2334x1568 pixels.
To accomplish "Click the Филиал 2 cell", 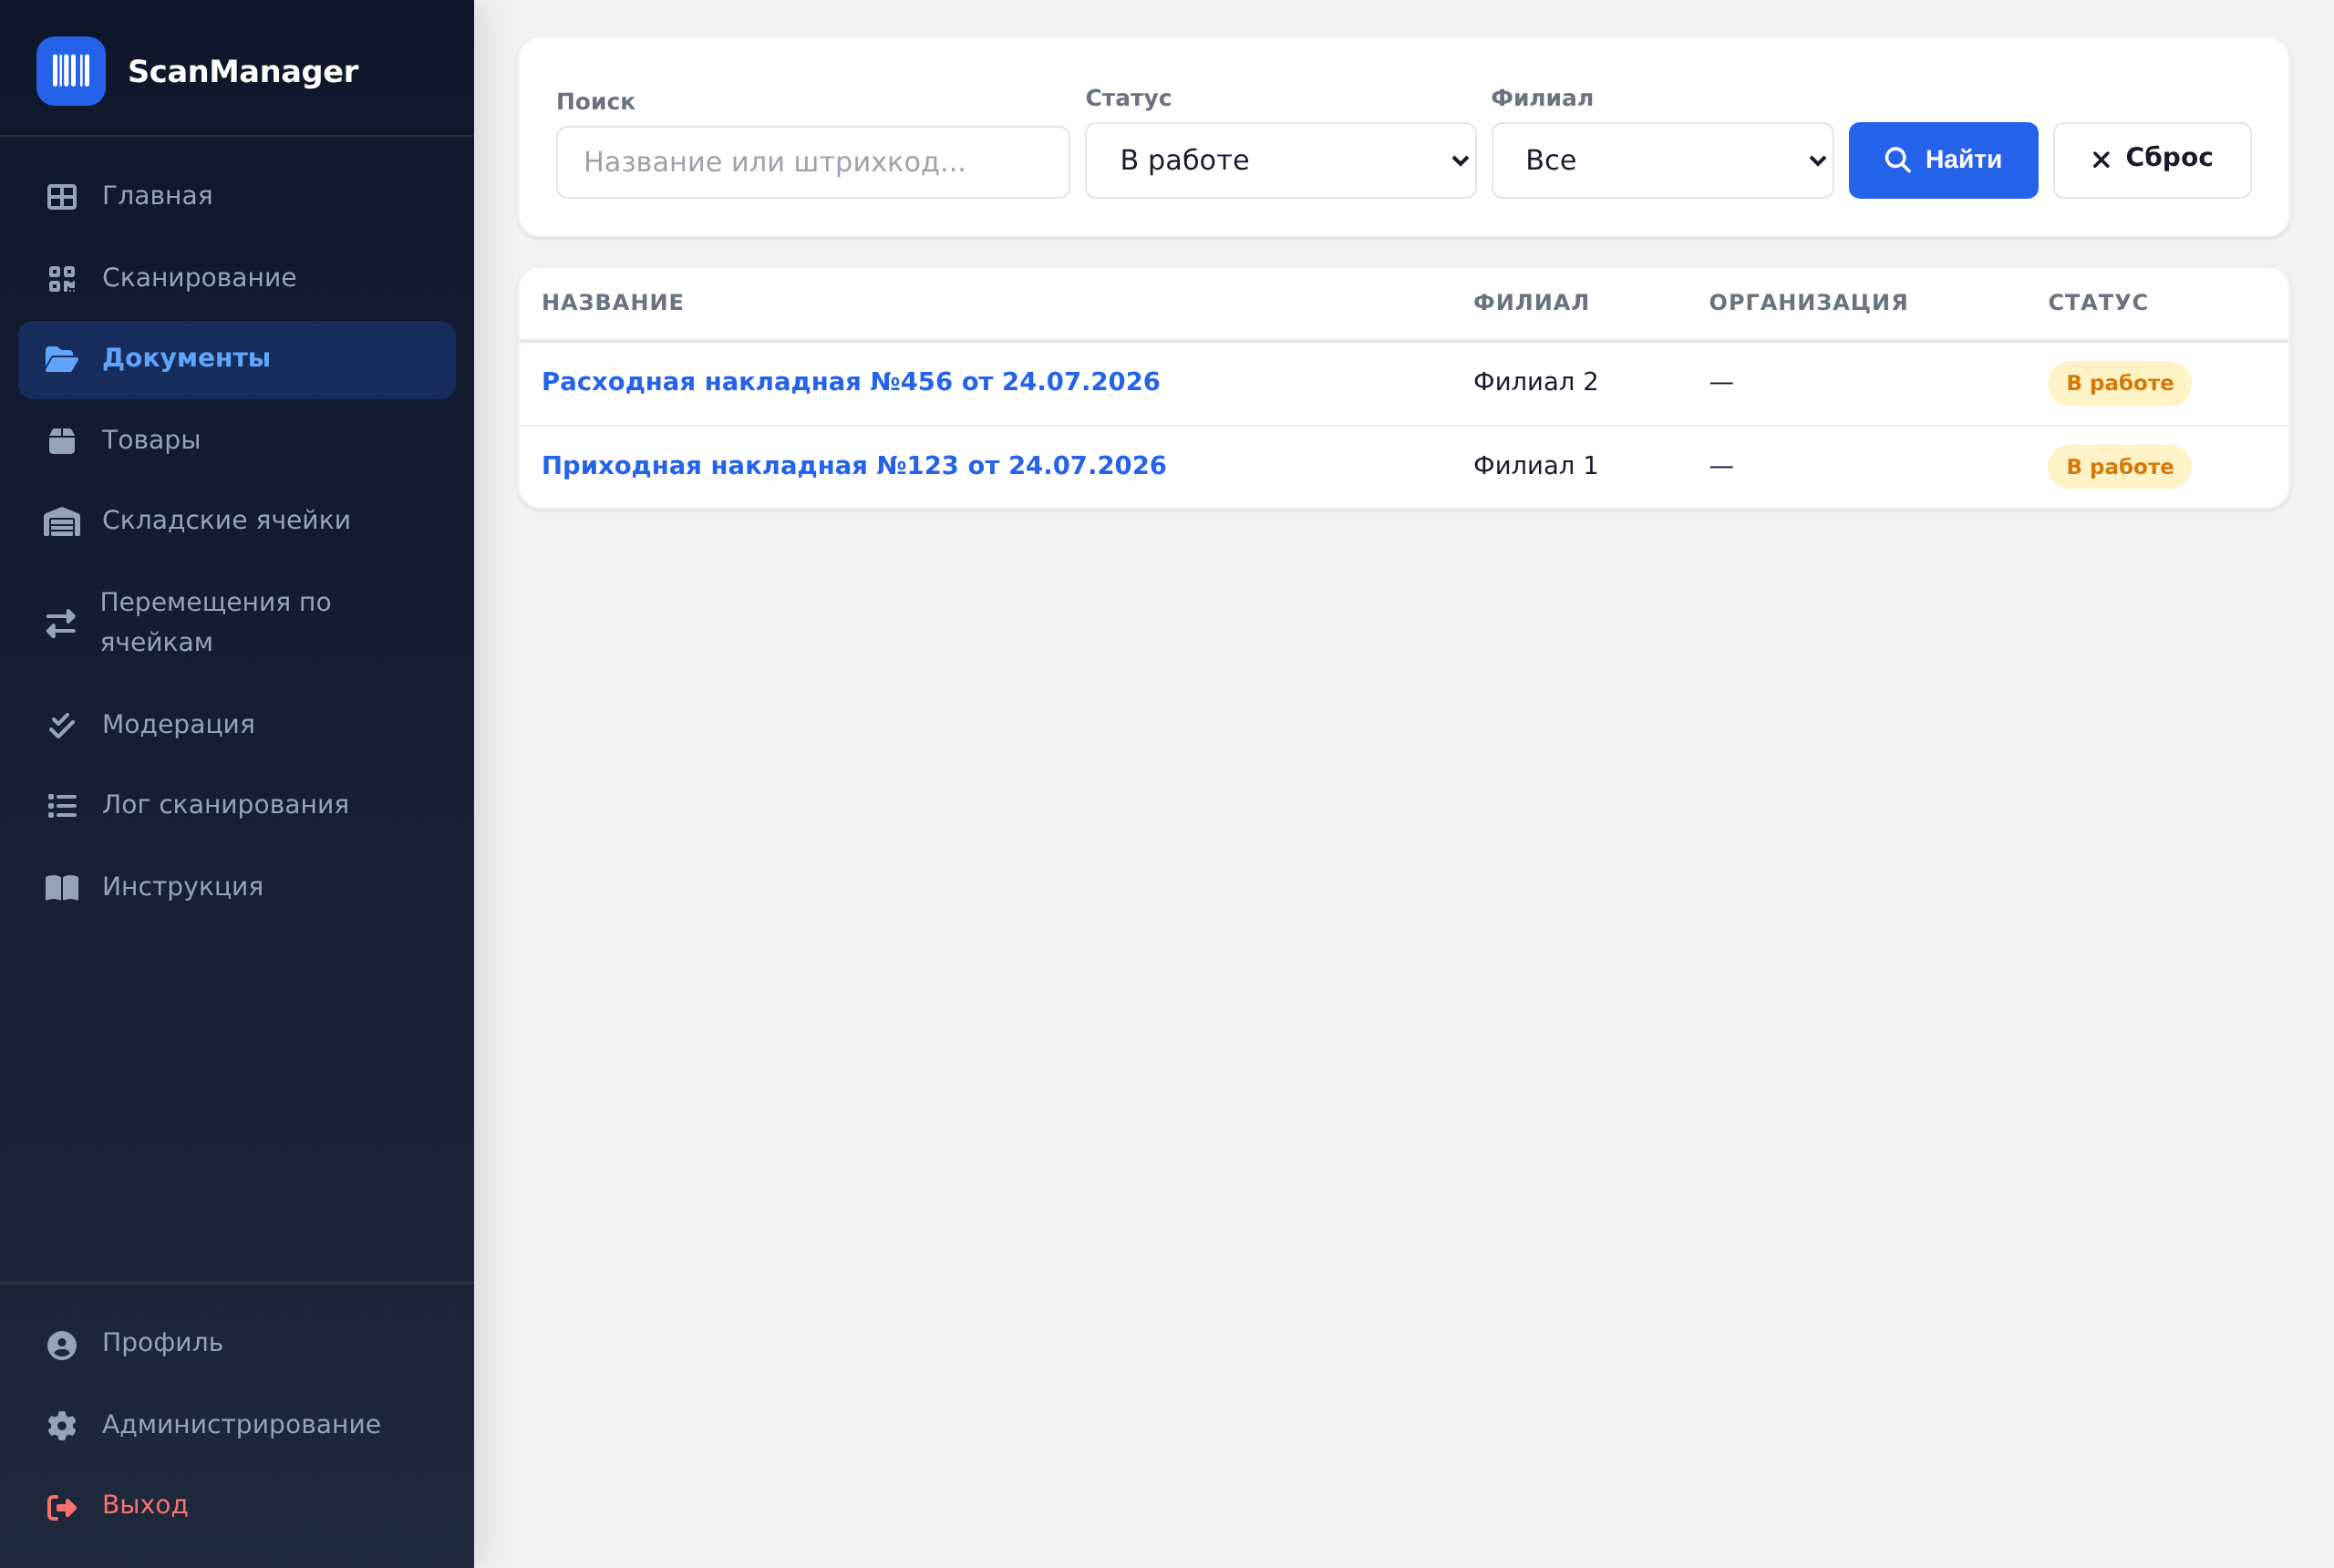I will (x=1535, y=382).
